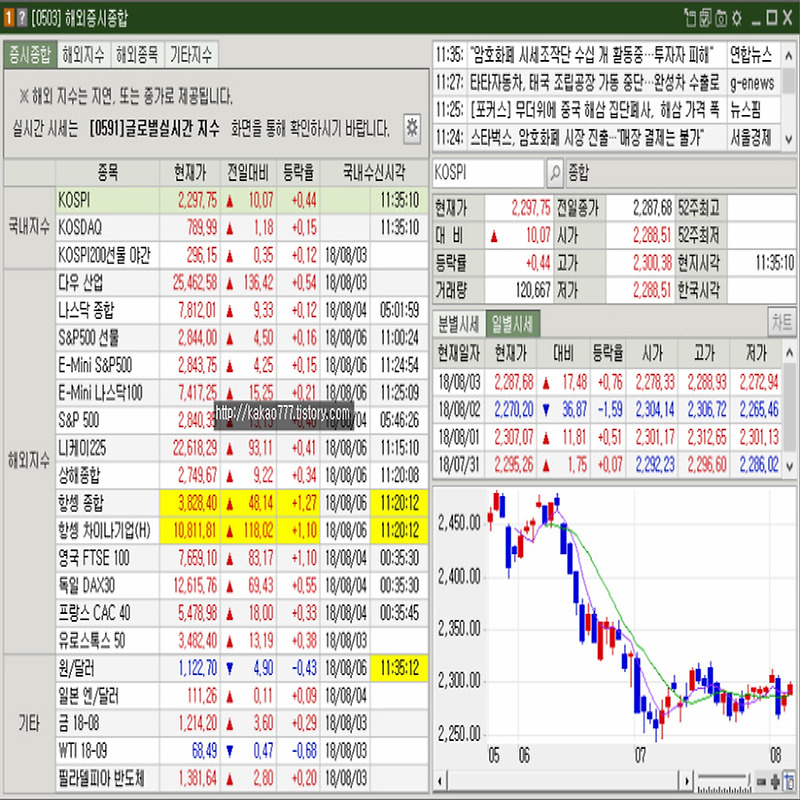Click the chart zoom-out minus icon
The height and width of the screenshot is (800, 800).
[761, 781]
